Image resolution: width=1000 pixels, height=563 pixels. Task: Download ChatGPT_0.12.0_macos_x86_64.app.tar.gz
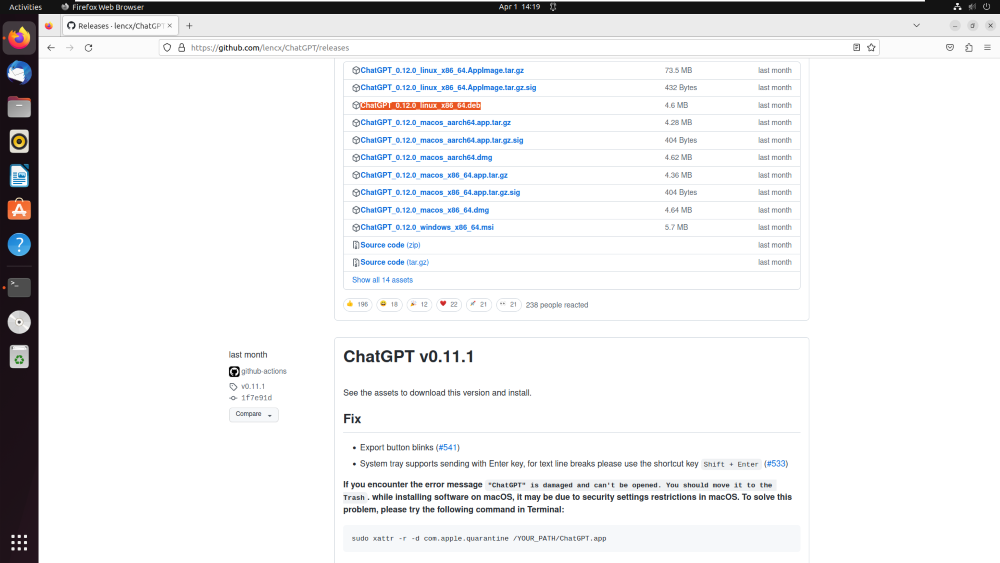click(434, 175)
